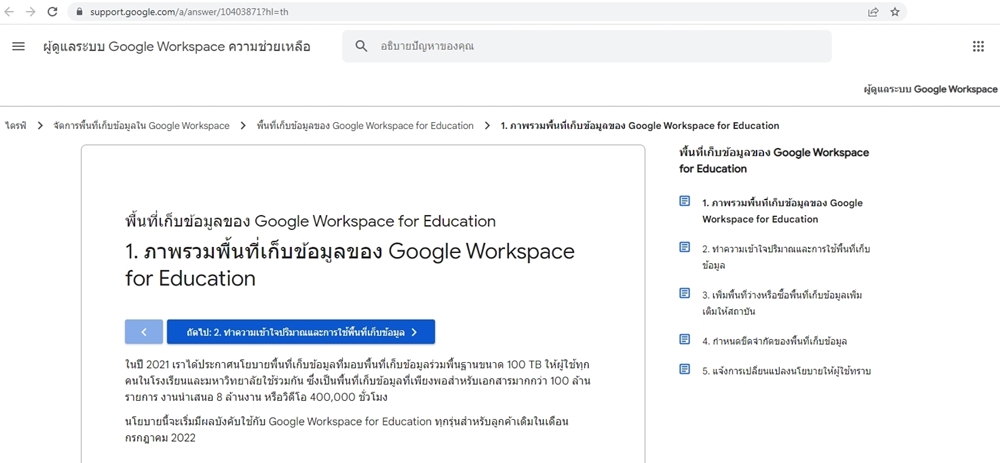
Task: Bookmark this page with the star icon
Action: (x=895, y=11)
